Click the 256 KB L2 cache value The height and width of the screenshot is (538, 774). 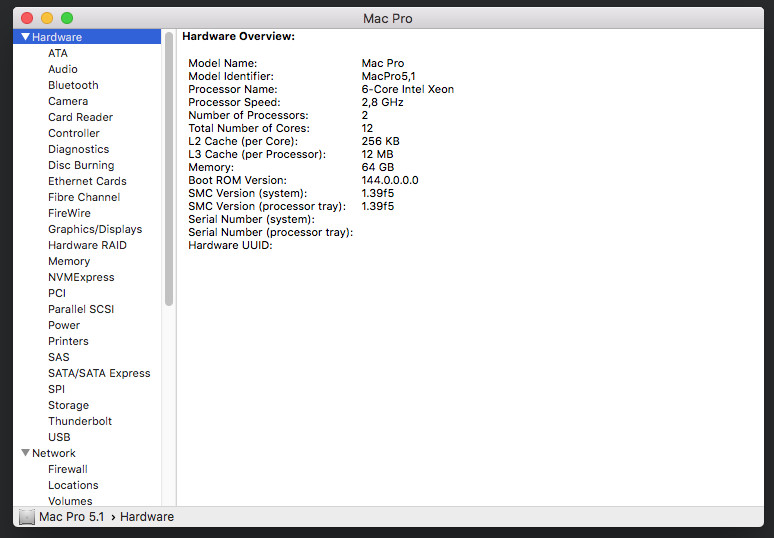coord(381,141)
